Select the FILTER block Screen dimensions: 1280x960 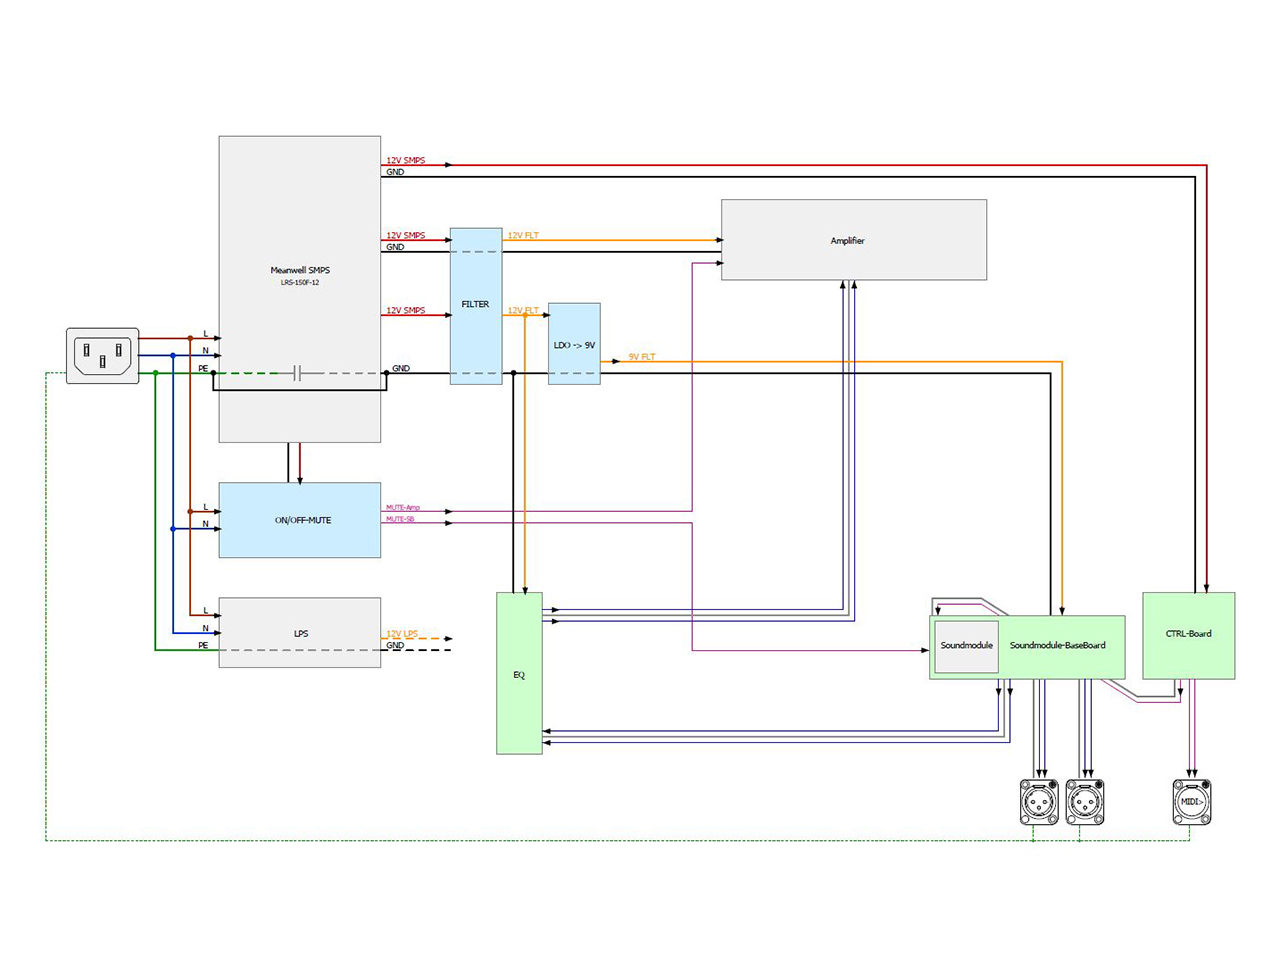(x=476, y=306)
